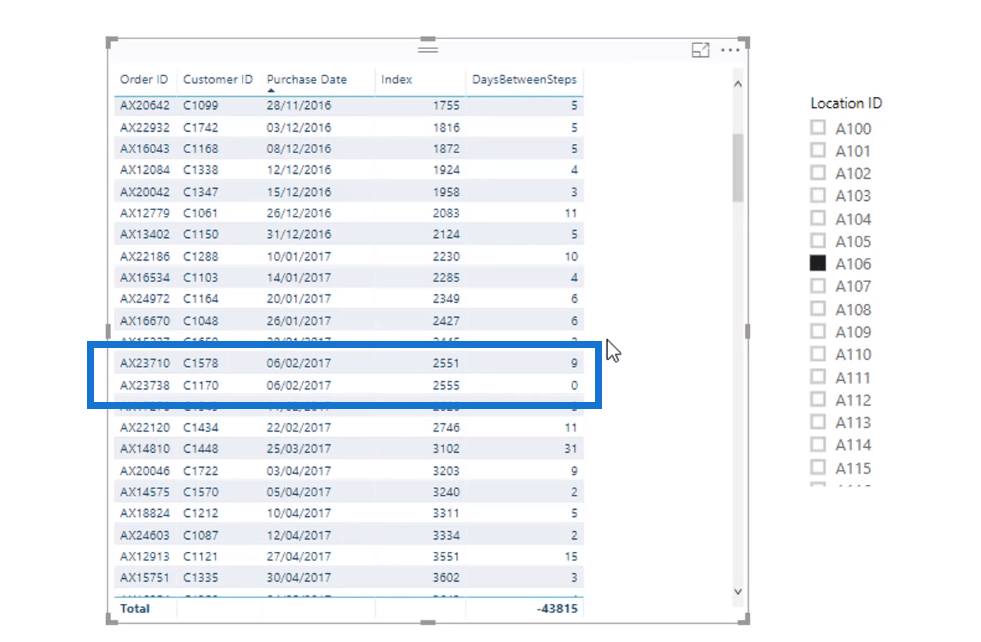Select the AX23710 order cell

pos(145,363)
